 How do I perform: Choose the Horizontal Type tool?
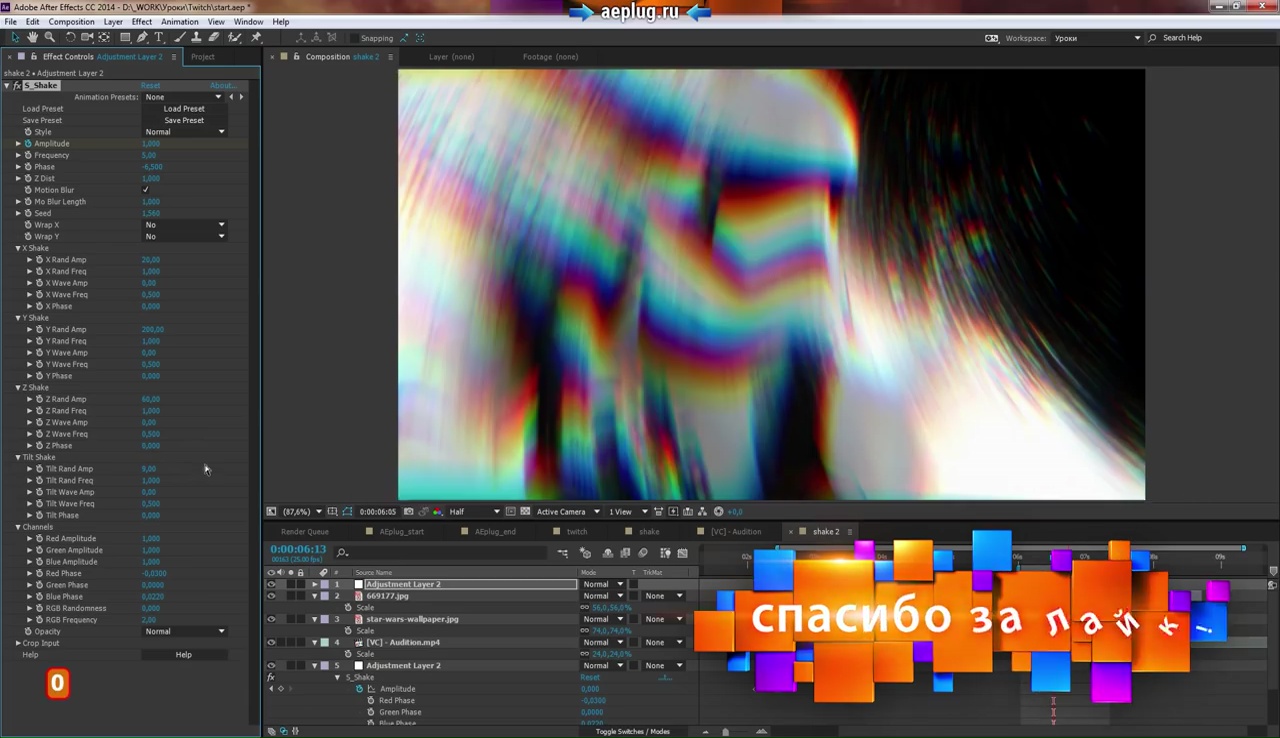pos(159,38)
